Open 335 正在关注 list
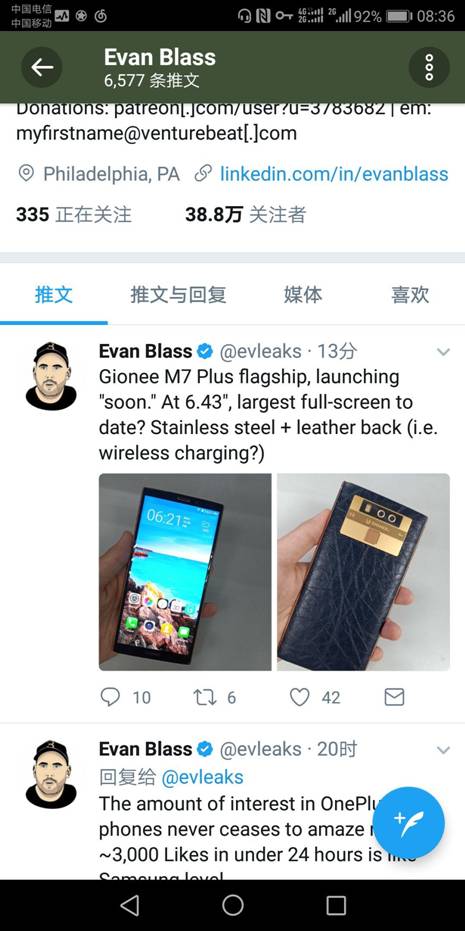The image size is (465, 931). tap(74, 214)
